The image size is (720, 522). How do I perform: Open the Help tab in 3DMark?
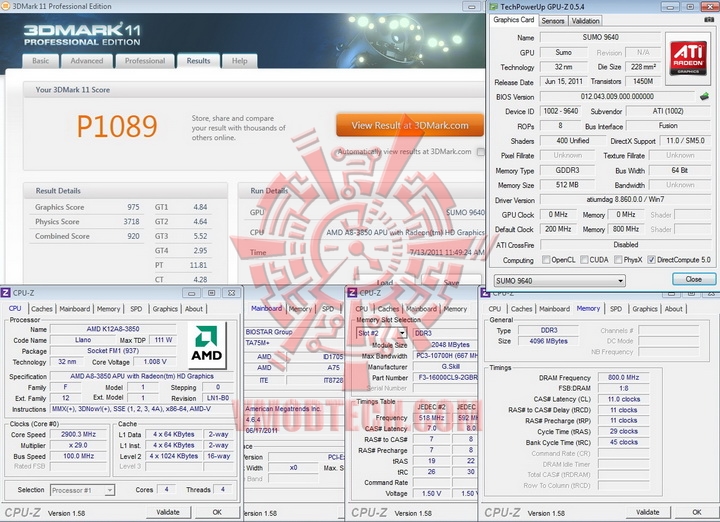coord(239,61)
